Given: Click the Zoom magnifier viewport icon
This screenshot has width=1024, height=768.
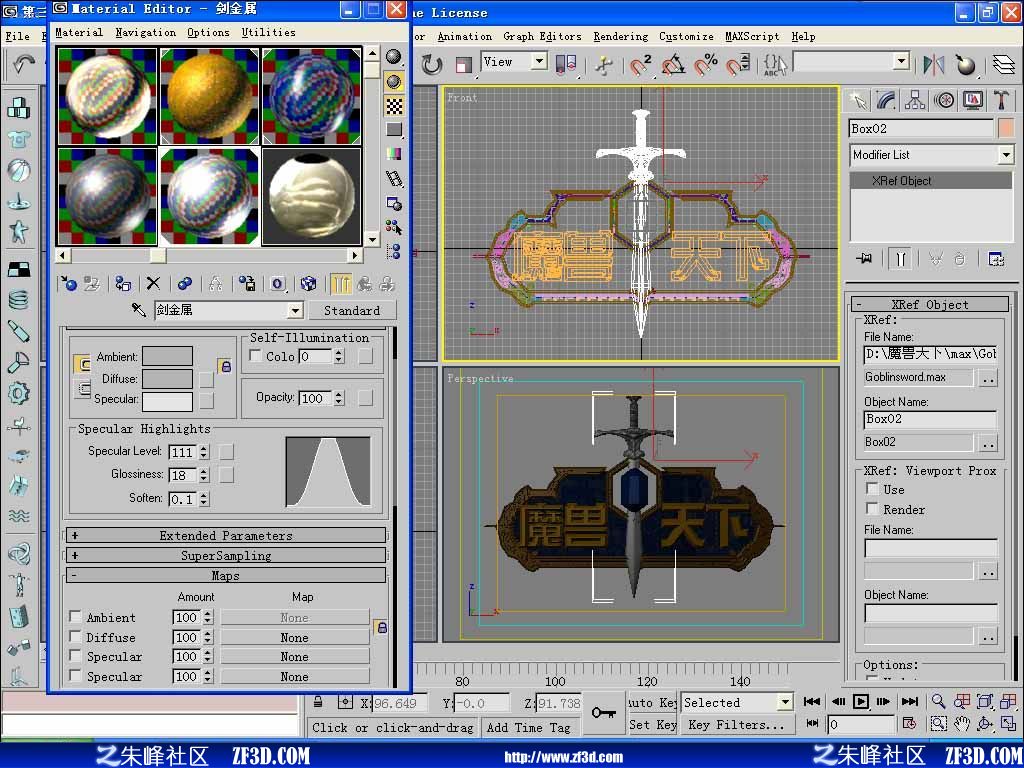Looking at the screenshot, I should 938,701.
